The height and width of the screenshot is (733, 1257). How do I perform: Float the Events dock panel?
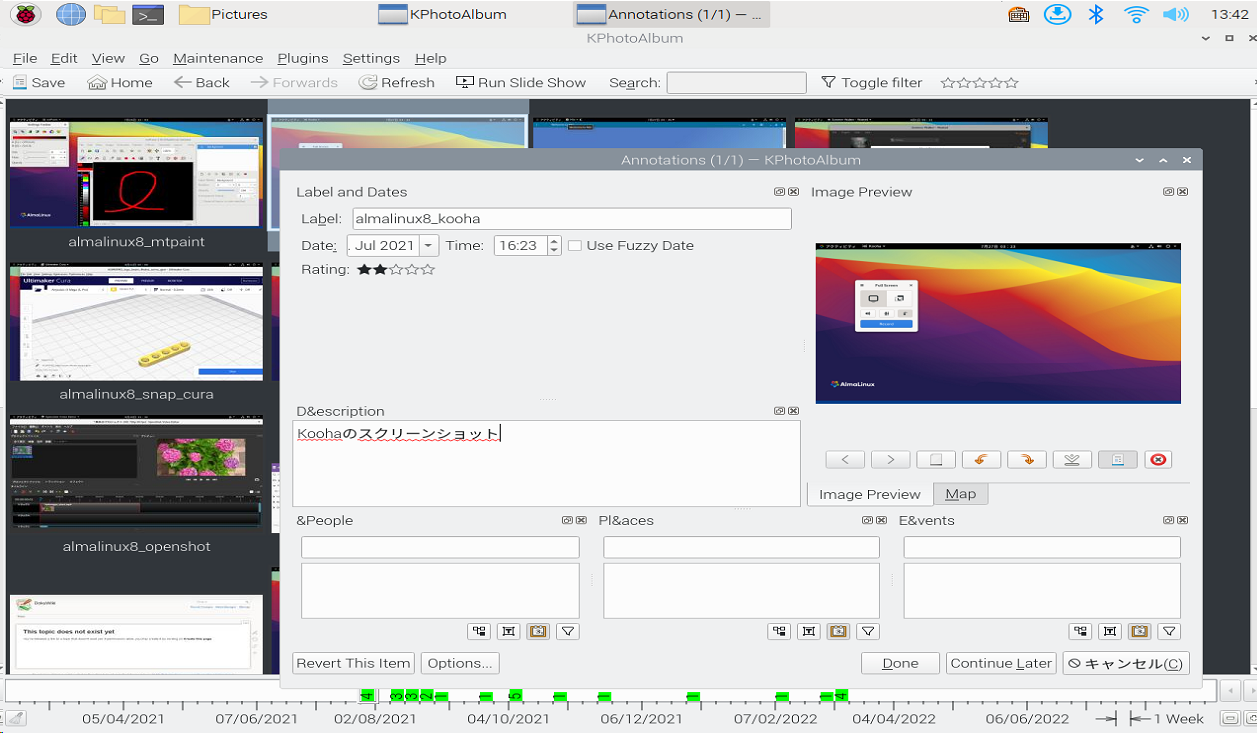click(1168, 520)
